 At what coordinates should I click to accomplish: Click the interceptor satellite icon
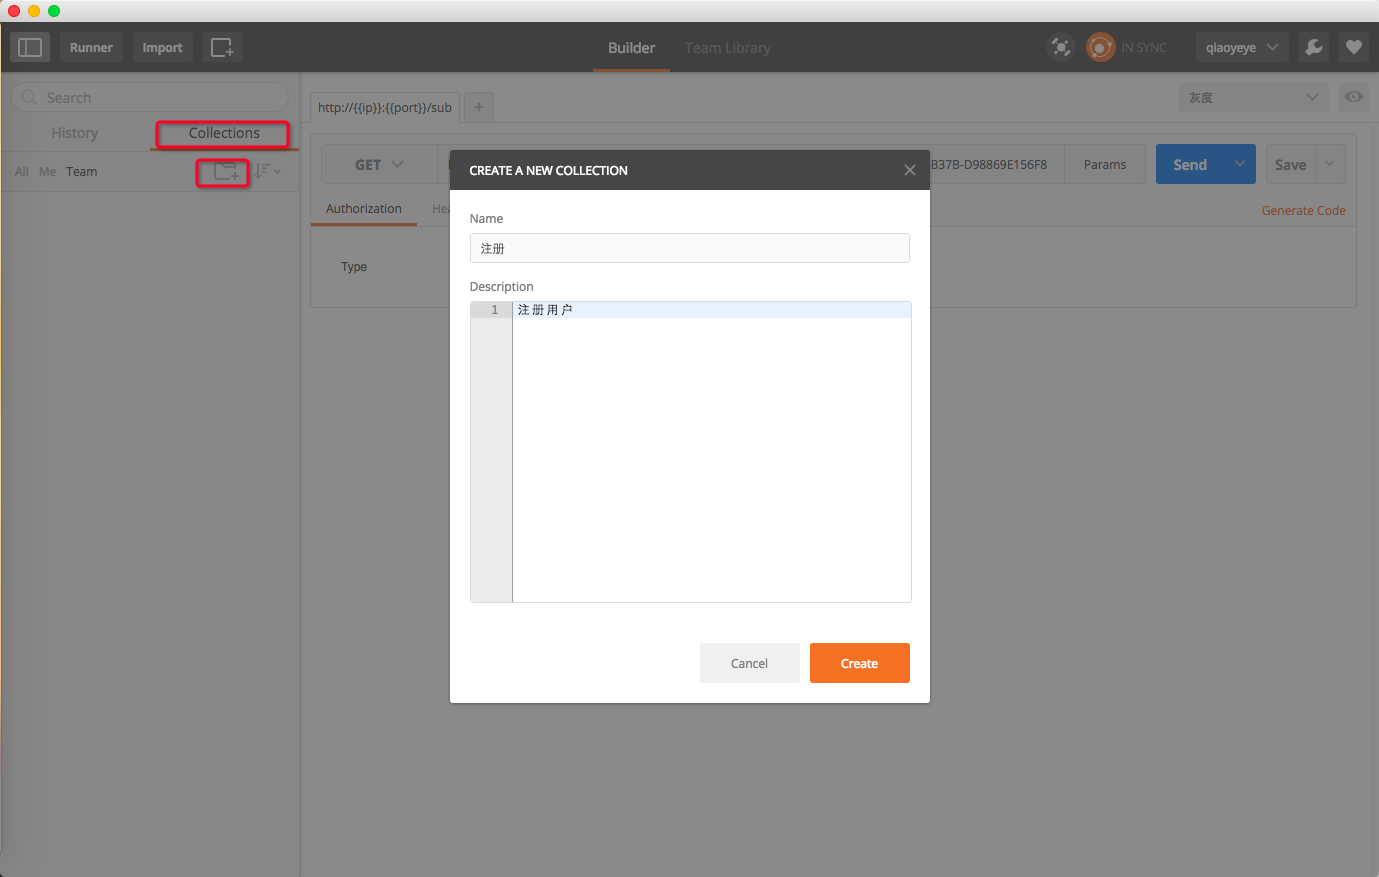point(1060,47)
